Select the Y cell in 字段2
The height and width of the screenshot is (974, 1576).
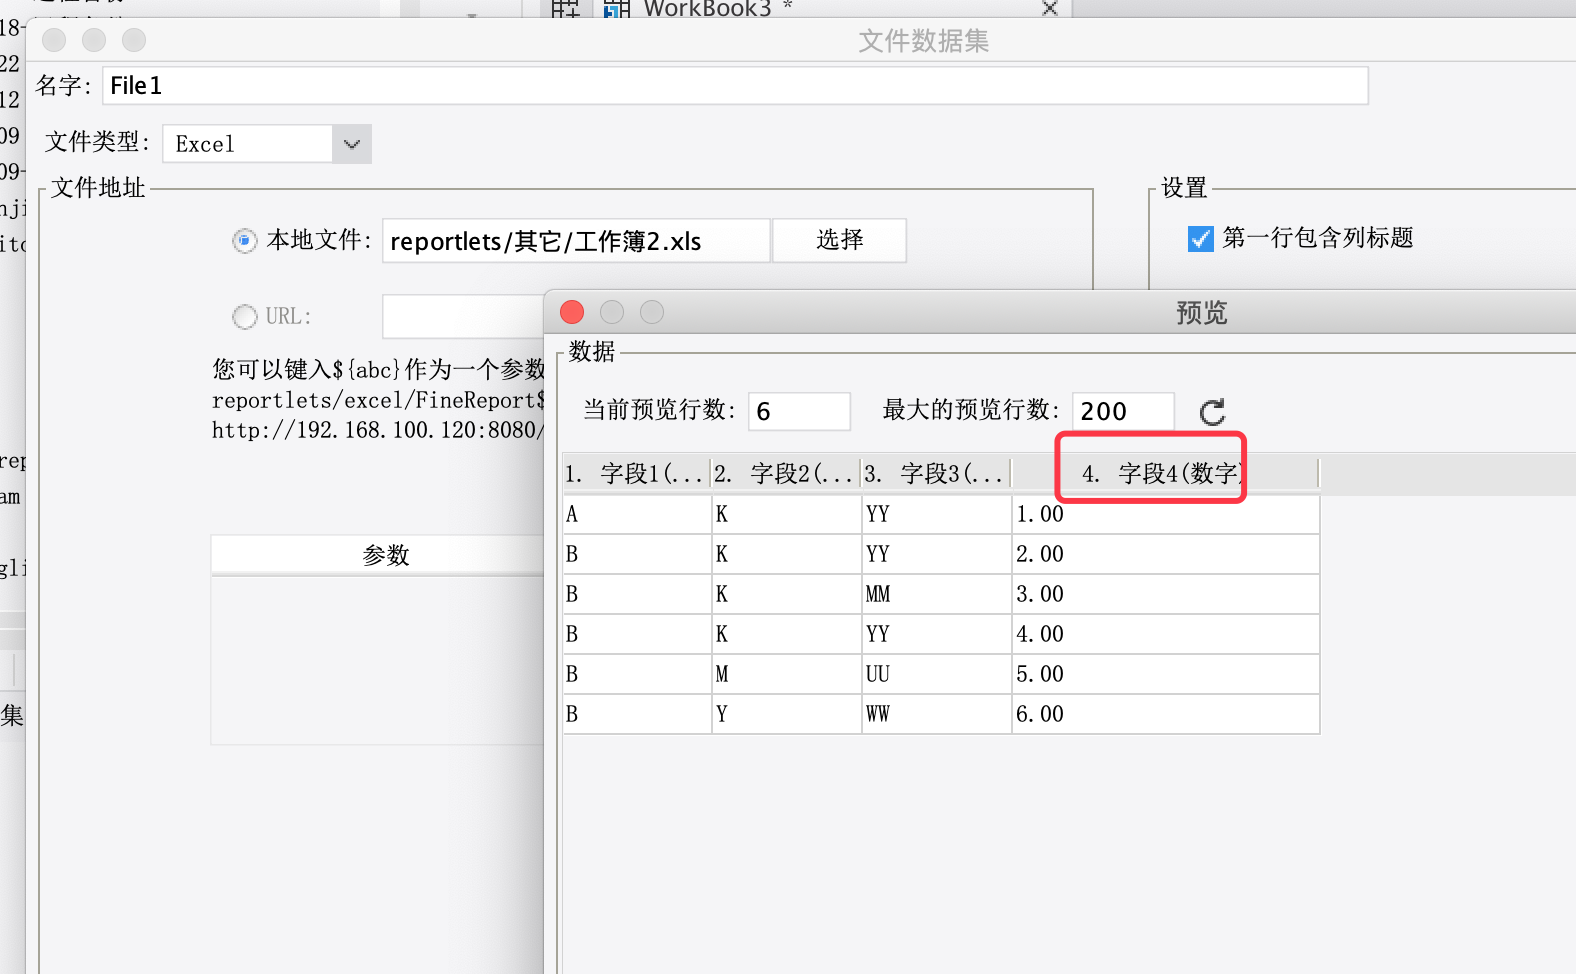click(x=787, y=714)
